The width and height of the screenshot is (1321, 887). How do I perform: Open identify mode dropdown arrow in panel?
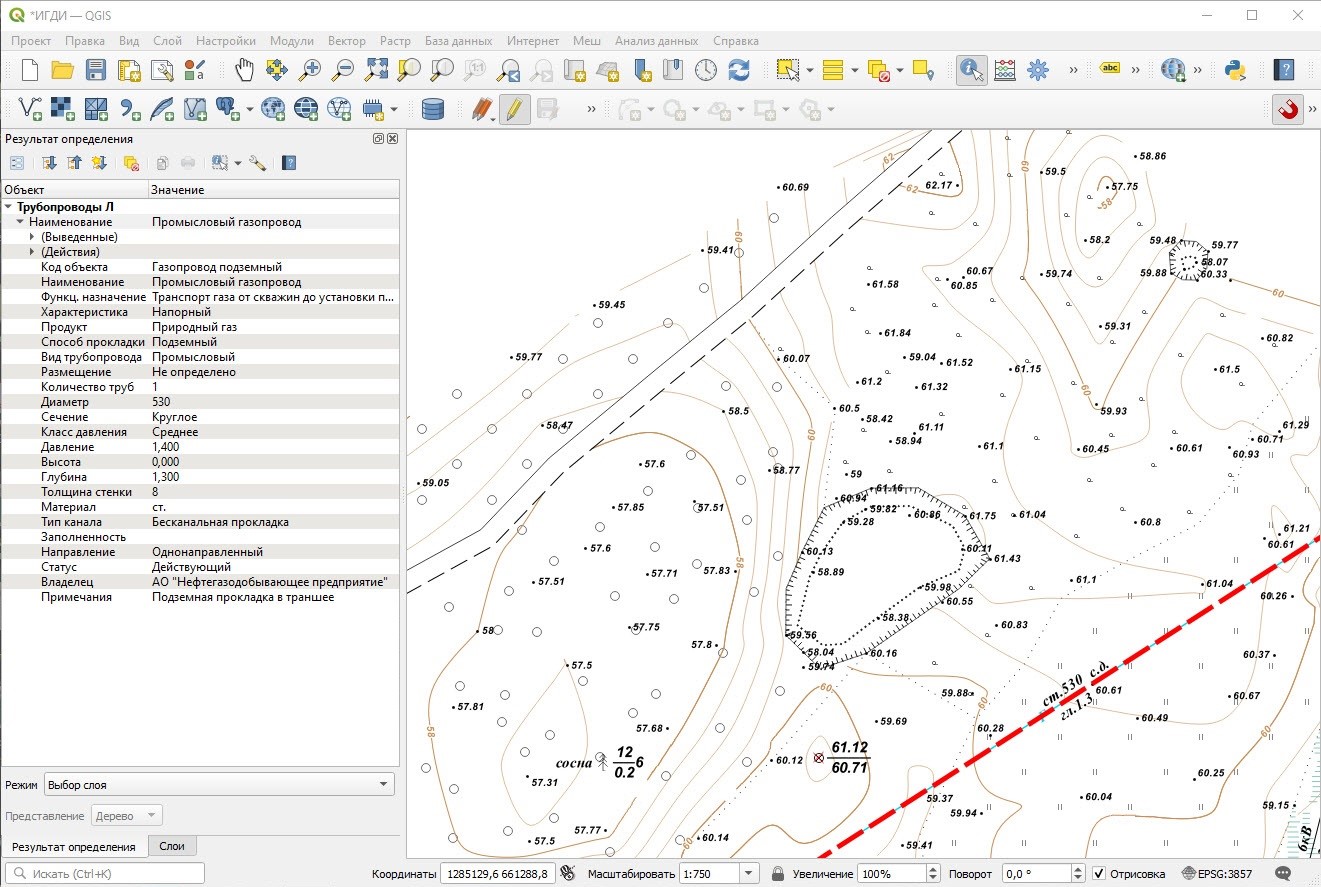coord(236,163)
